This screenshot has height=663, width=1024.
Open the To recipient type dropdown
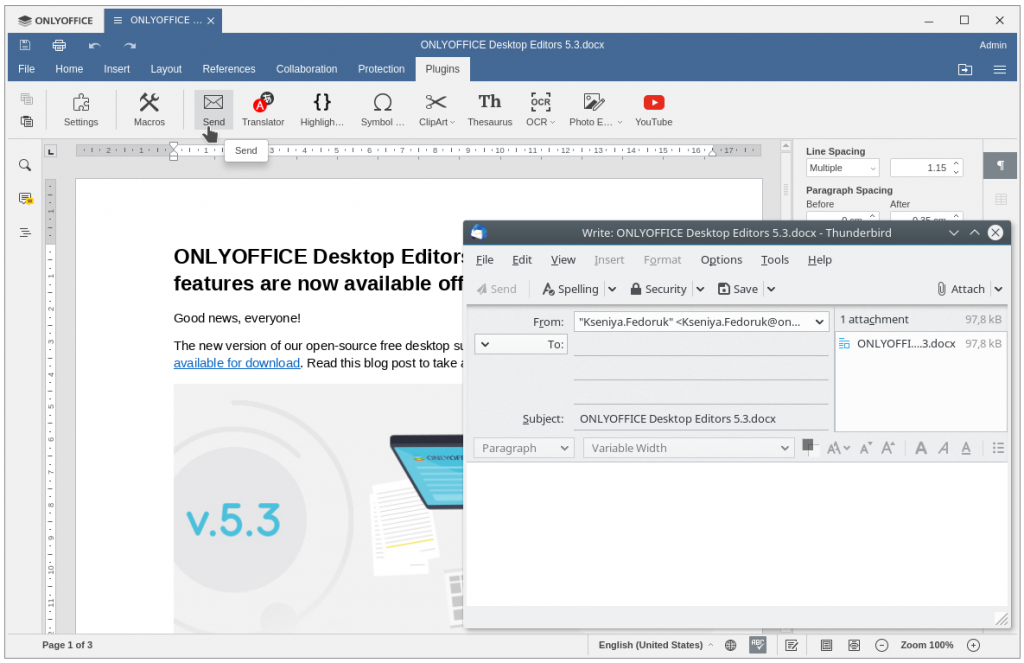521,344
